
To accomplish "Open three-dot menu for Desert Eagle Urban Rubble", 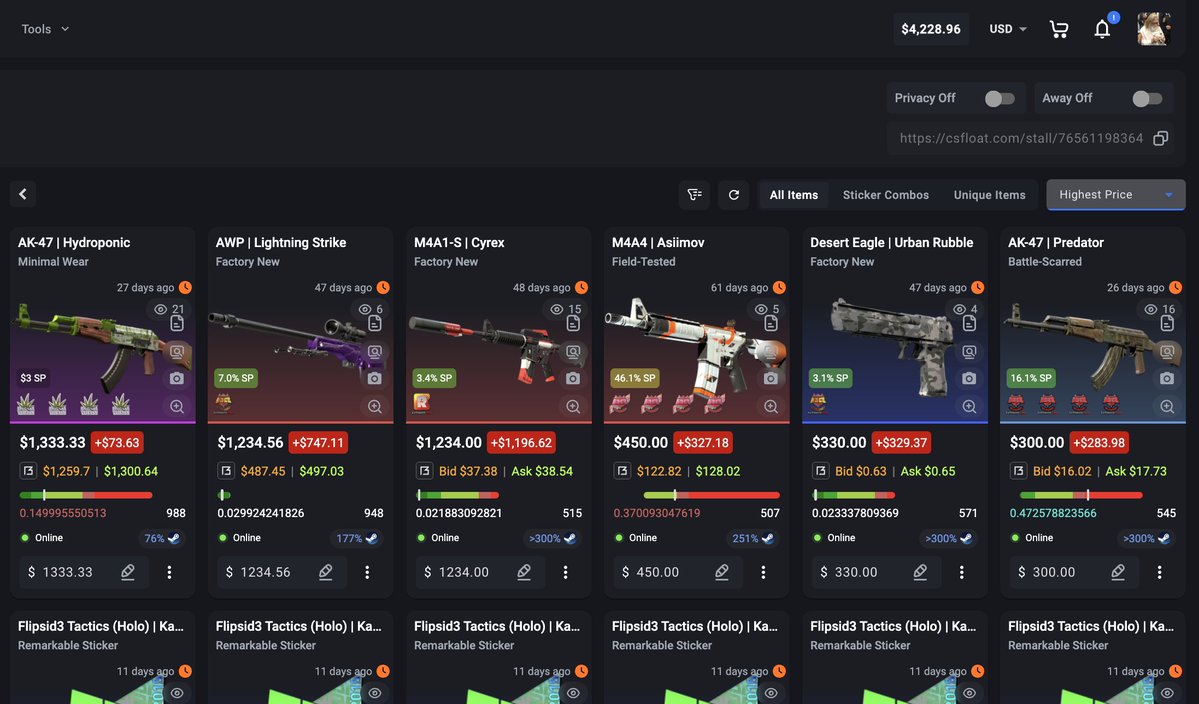I will [x=961, y=572].
